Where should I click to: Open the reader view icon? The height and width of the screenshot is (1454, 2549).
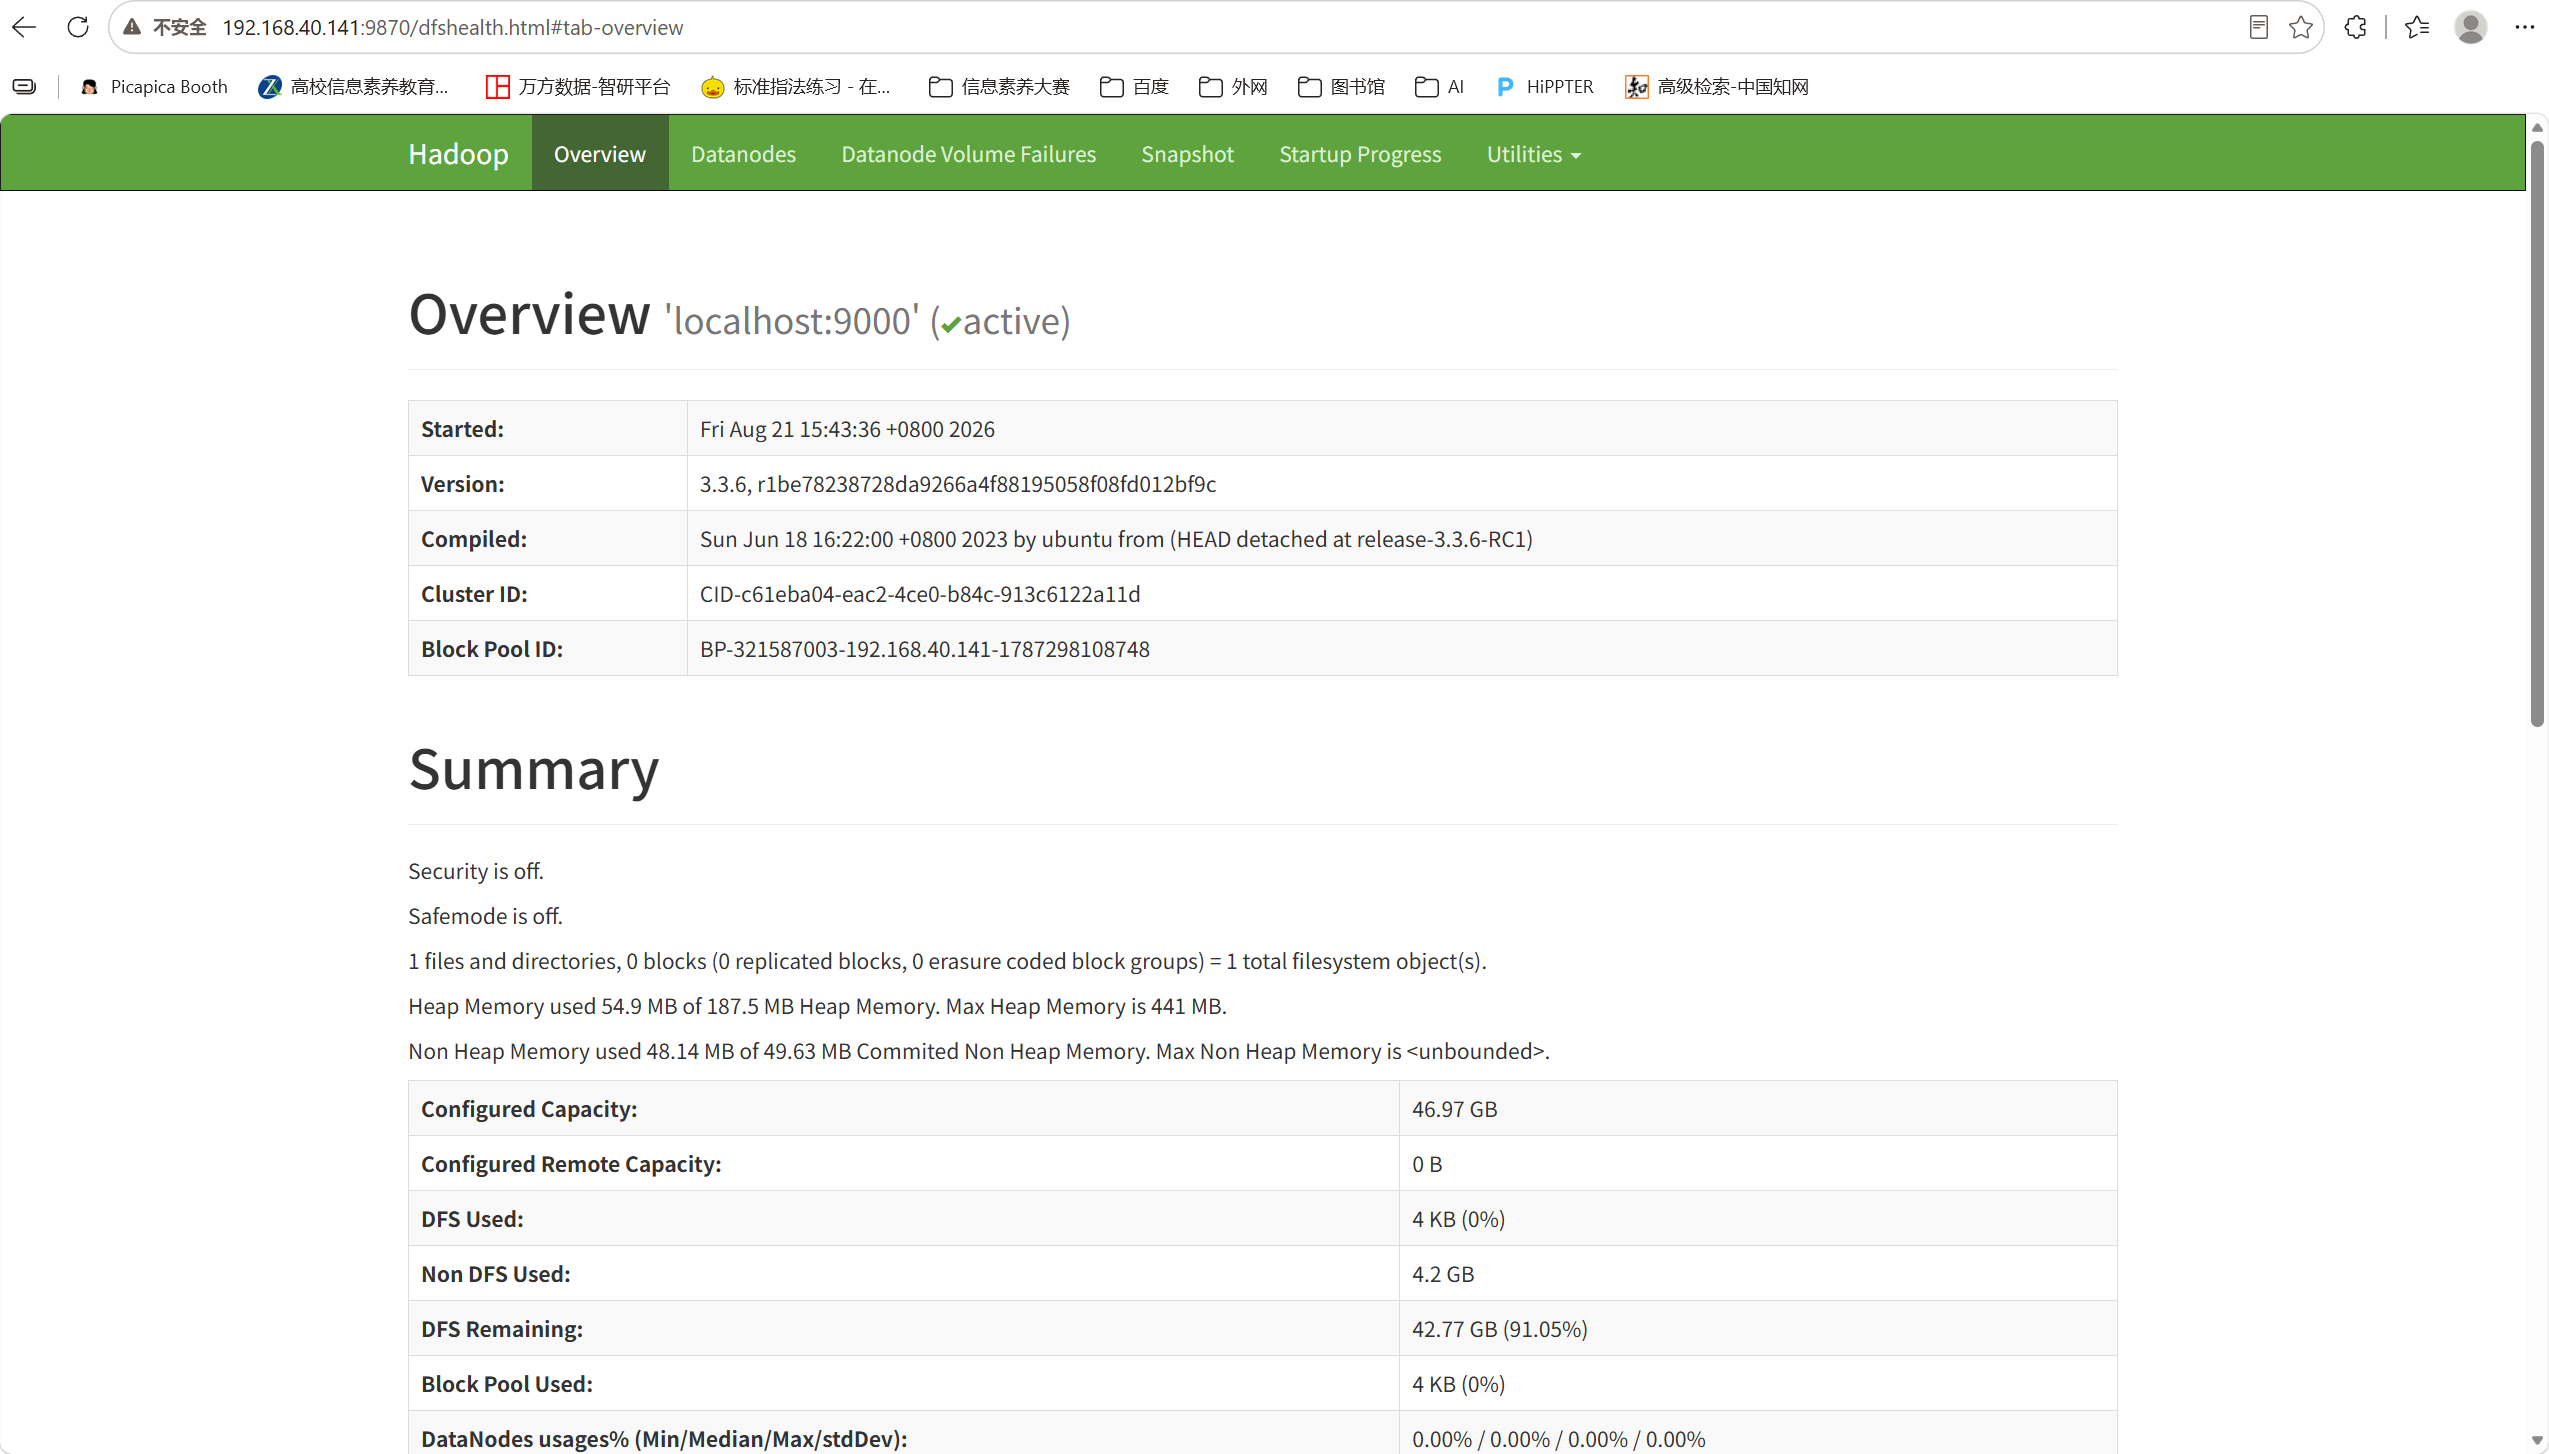(2258, 27)
